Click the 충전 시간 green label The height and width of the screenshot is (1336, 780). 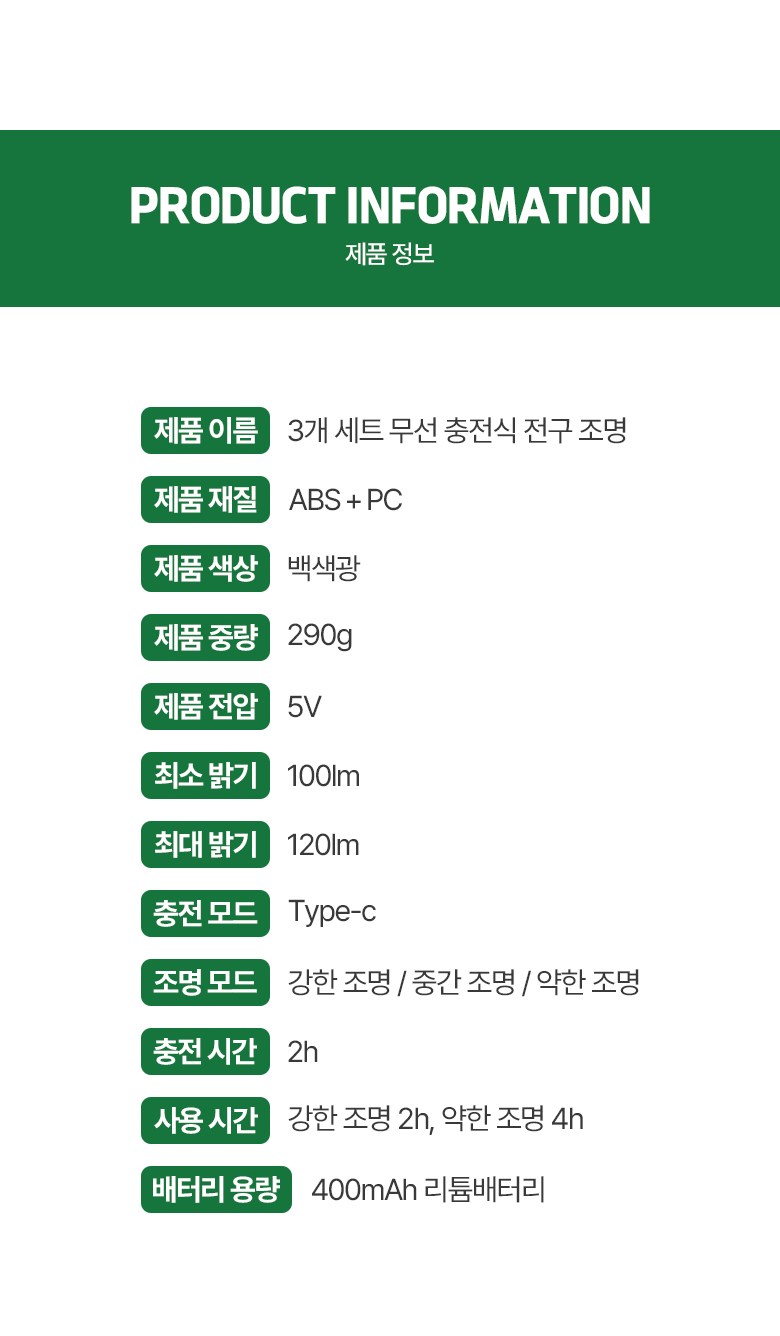click(205, 1052)
